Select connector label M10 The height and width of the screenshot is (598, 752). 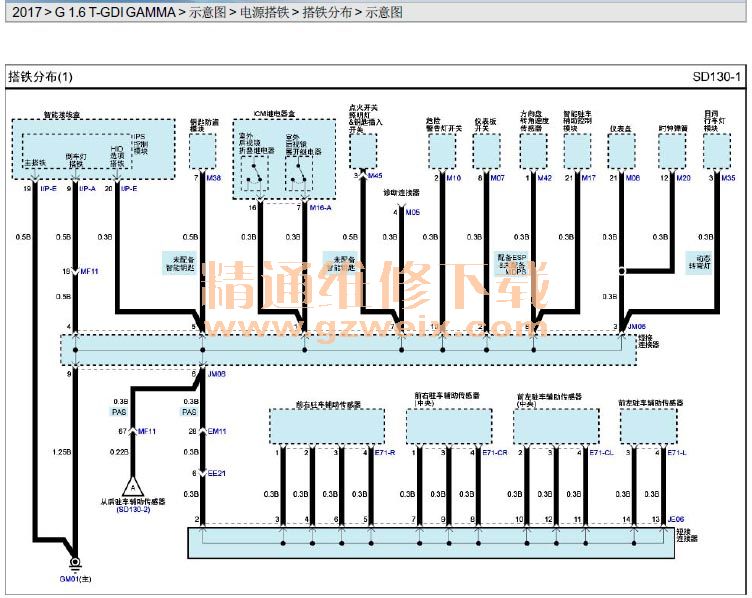[x=453, y=178]
